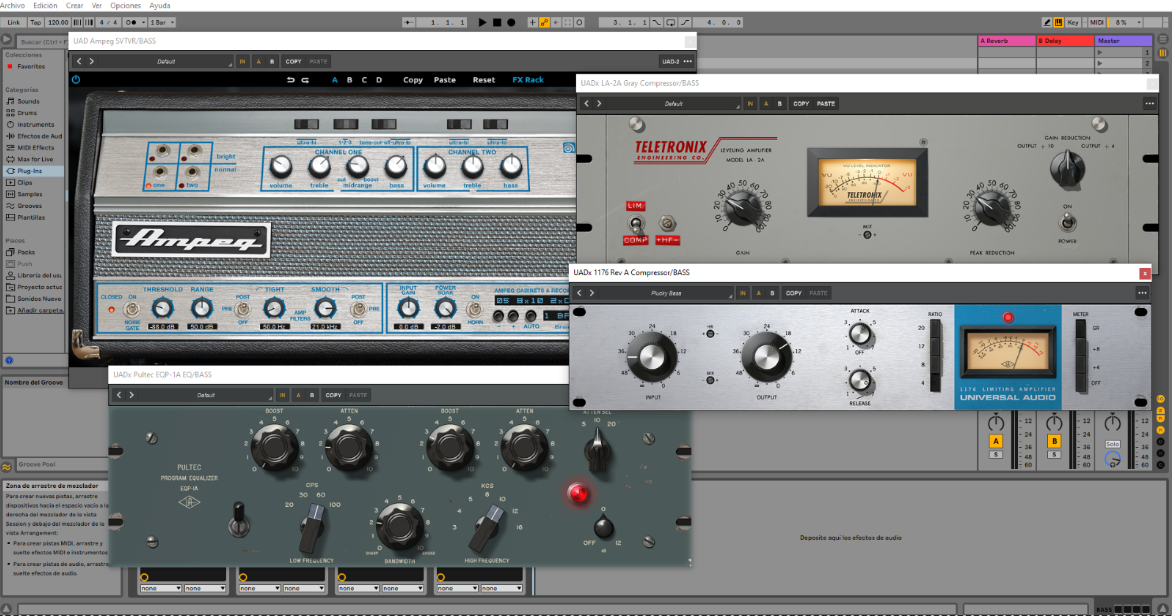The width and height of the screenshot is (1172, 616).
Task: Open the 1176 Plucky Bass preset list
Action: tap(663, 293)
